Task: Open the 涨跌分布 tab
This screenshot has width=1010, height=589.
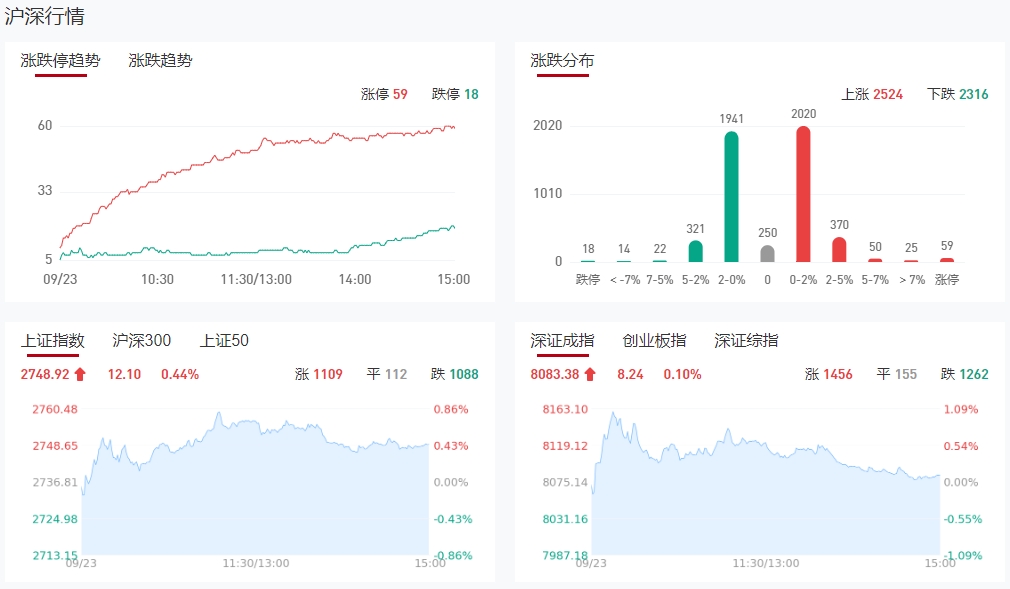Action: coord(562,60)
